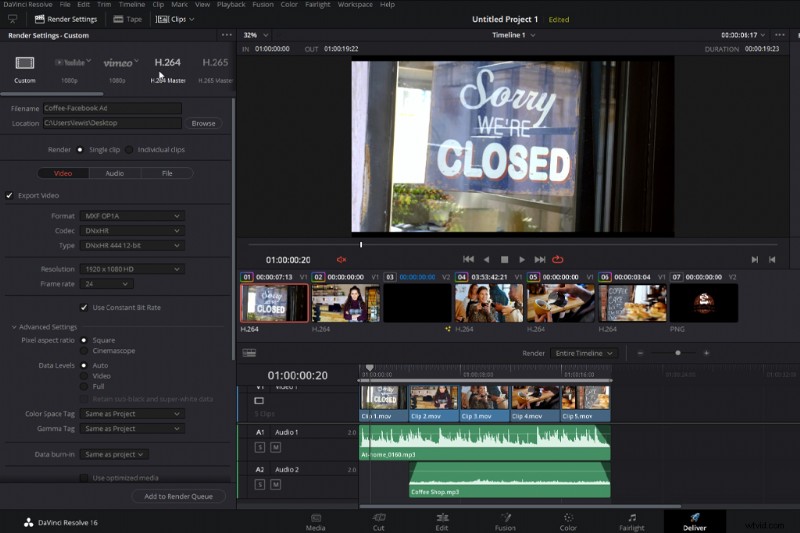
Task: Open the Playback menu
Action: click(231, 5)
